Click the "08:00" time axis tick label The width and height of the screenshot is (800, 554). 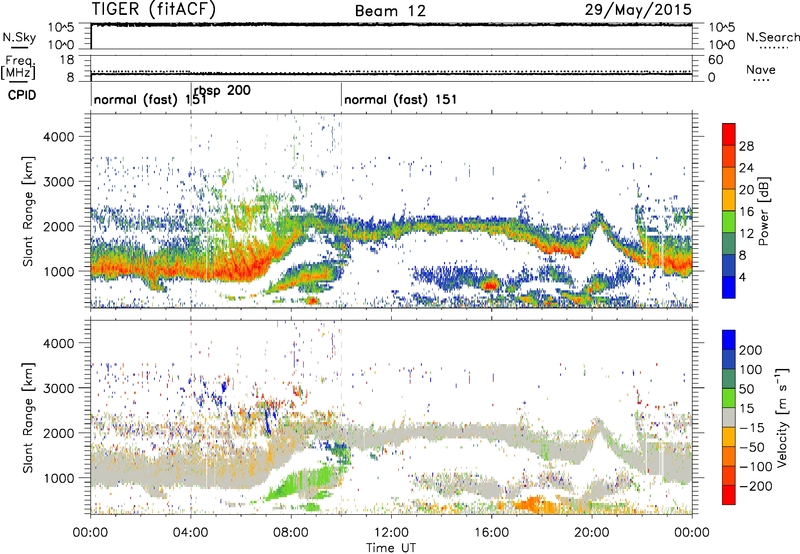(x=291, y=533)
